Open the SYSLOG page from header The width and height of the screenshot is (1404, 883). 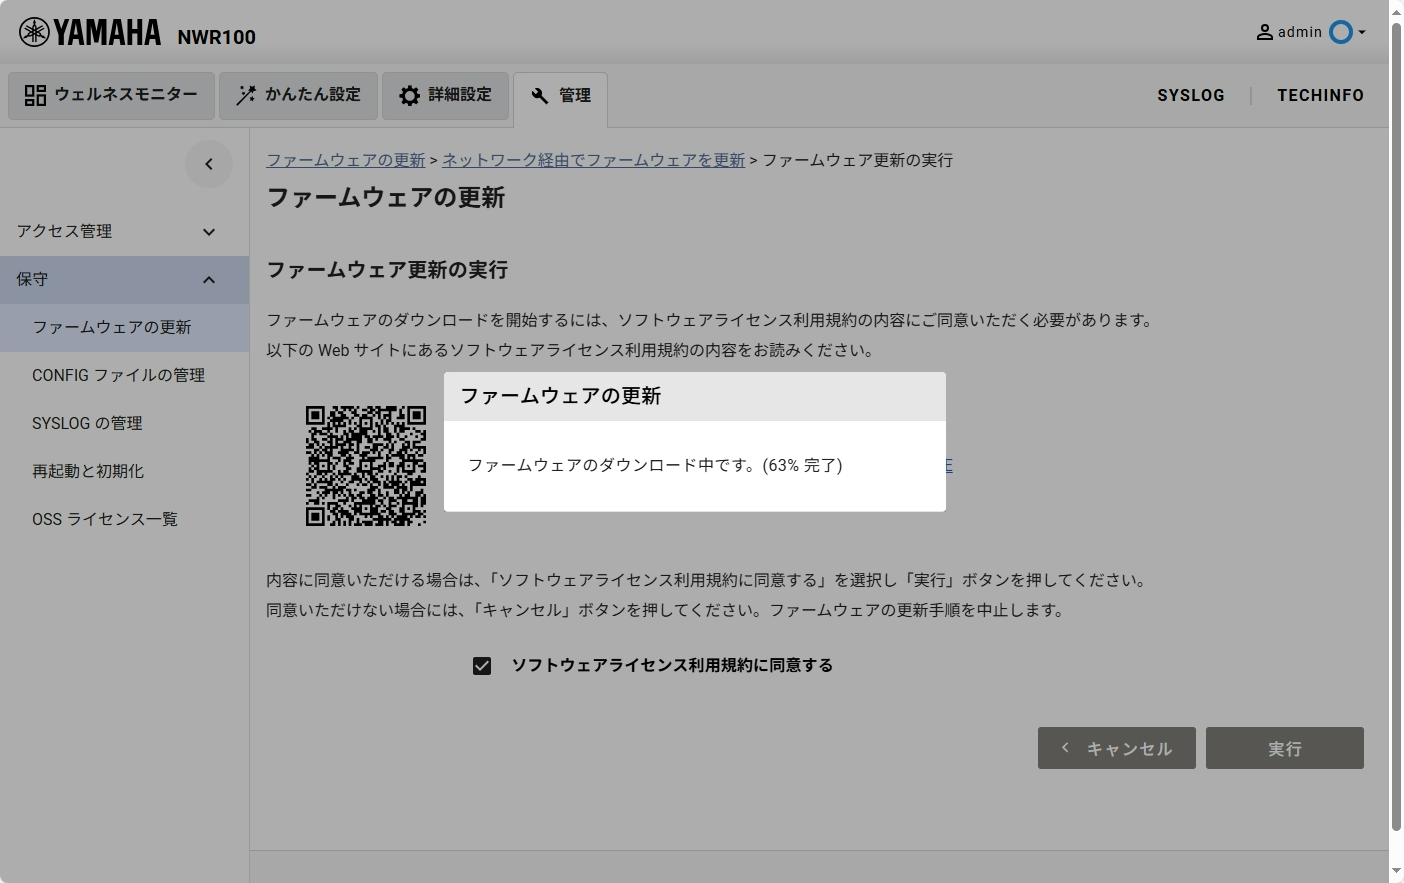click(x=1190, y=95)
